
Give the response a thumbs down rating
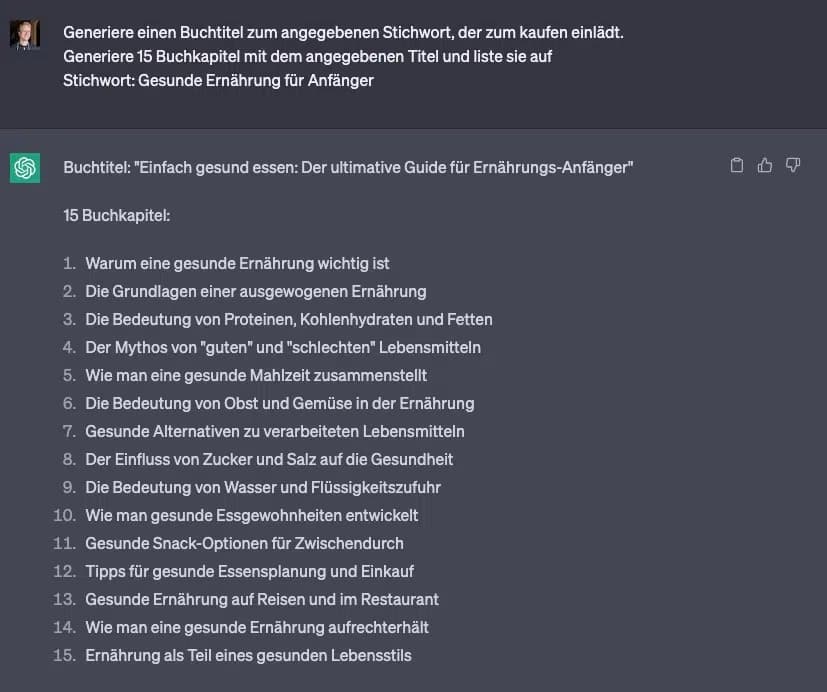pyautogui.click(x=793, y=165)
